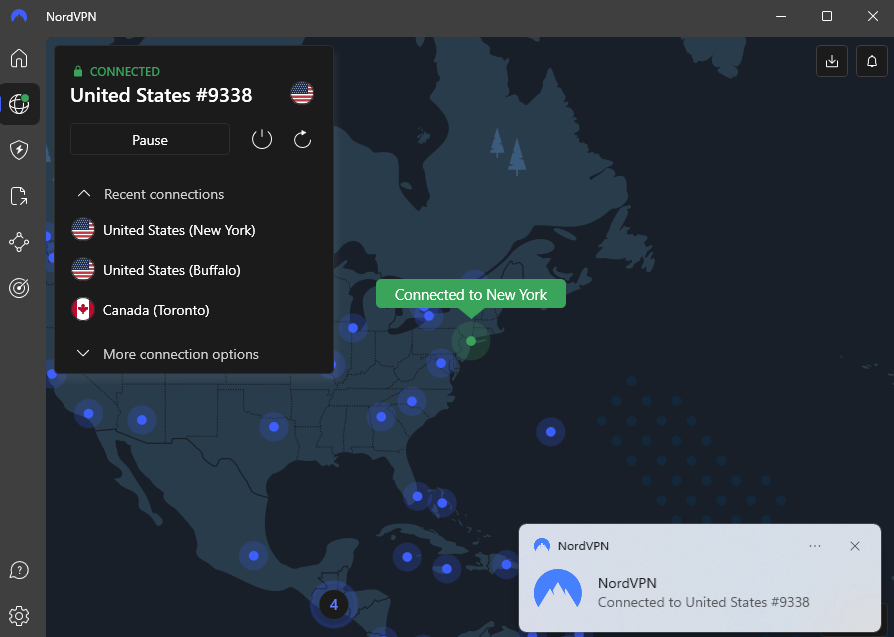Click the download updates icon
The width and height of the screenshot is (894, 637).
click(832, 61)
